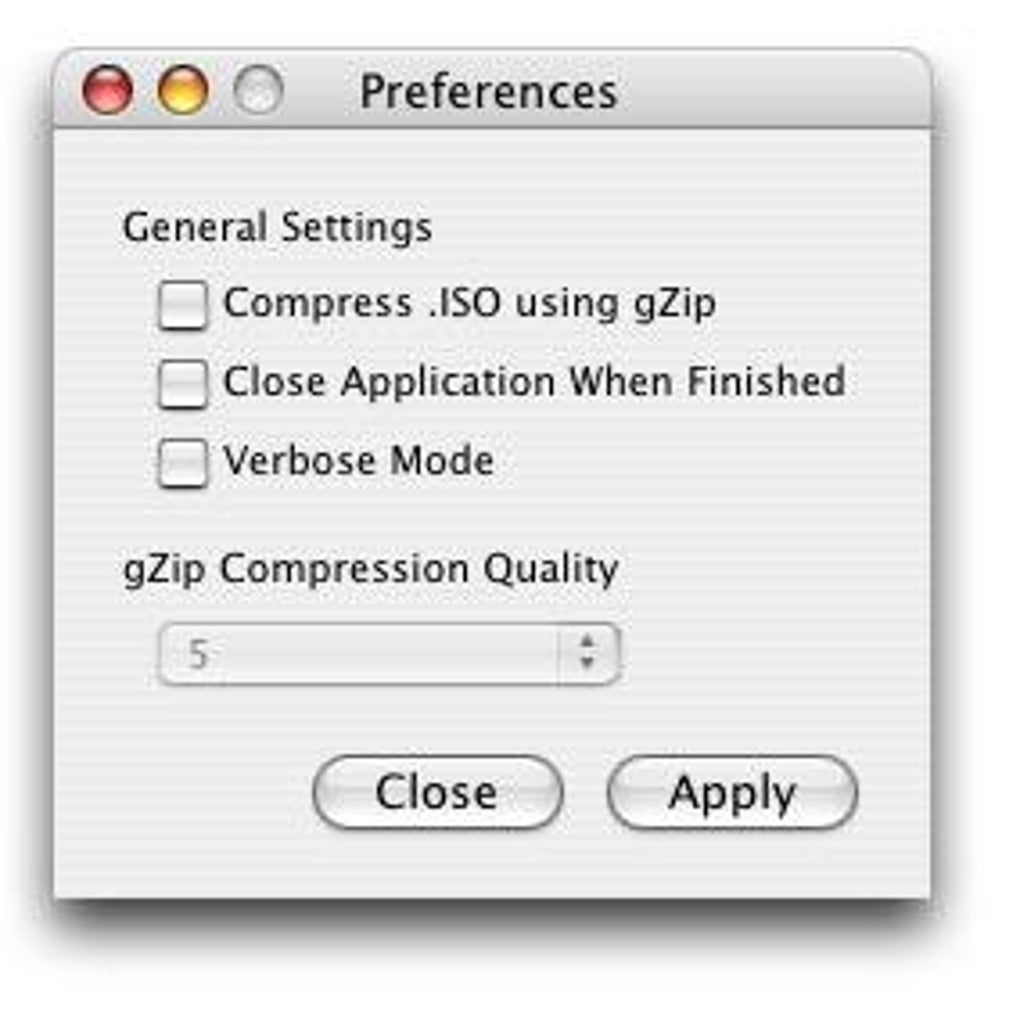Click the up arrow on the quality popup

coord(588,642)
